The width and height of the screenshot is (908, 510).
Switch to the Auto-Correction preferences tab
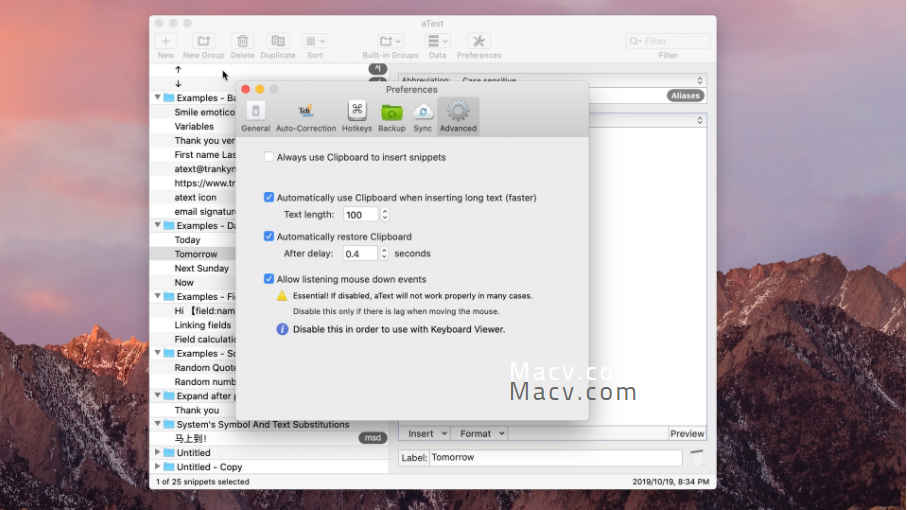(x=306, y=116)
